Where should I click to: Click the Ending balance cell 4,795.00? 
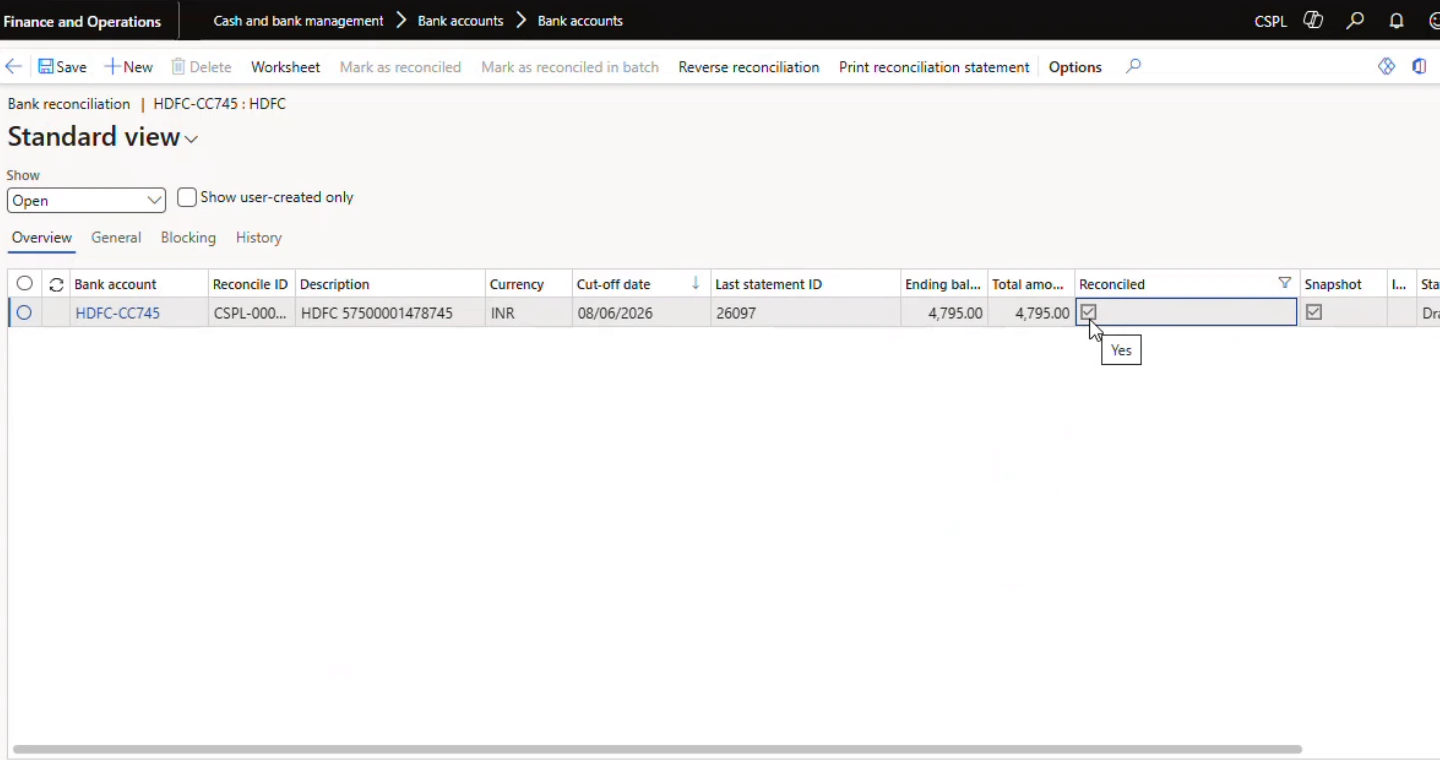tap(944, 313)
